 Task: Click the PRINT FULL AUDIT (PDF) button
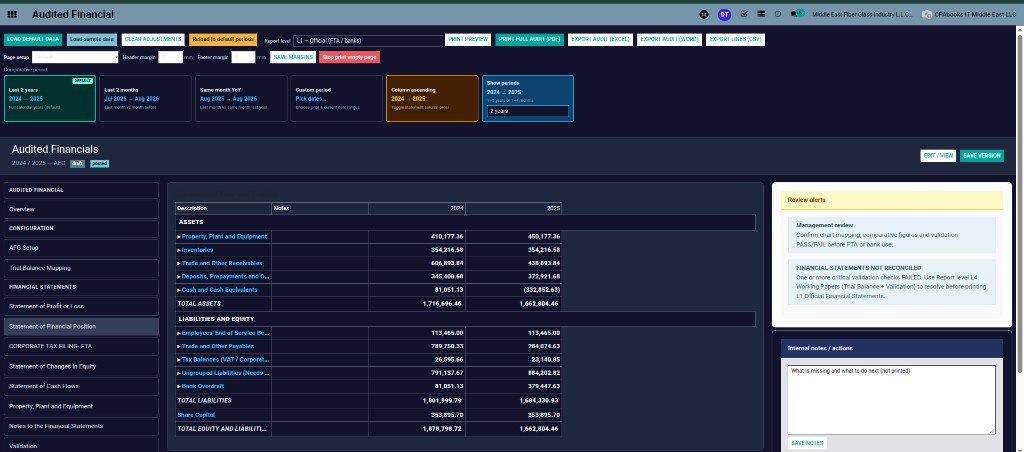click(529, 40)
